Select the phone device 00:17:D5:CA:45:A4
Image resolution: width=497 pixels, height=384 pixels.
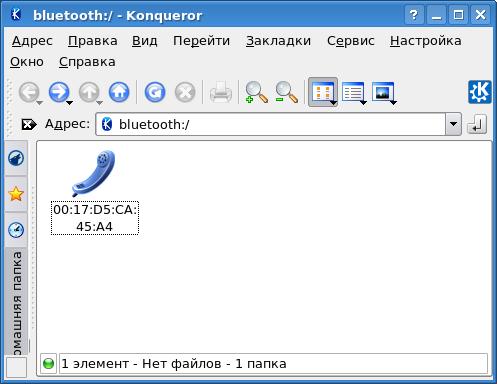(95, 192)
